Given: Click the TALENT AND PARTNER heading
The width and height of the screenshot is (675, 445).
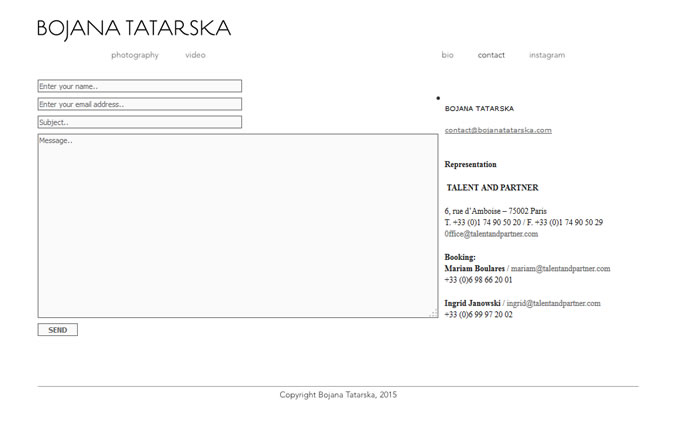Looking at the screenshot, I should point(492,188).
